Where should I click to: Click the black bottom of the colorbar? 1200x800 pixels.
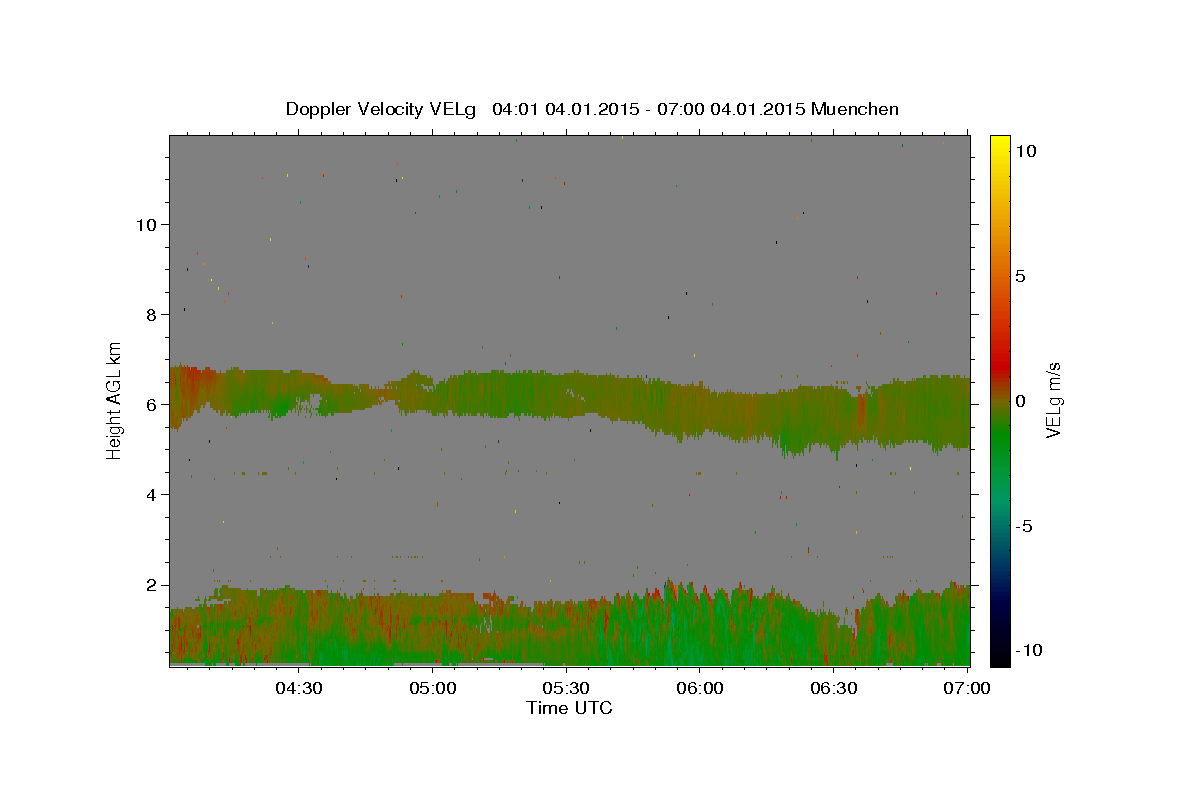click(1000, 655)
